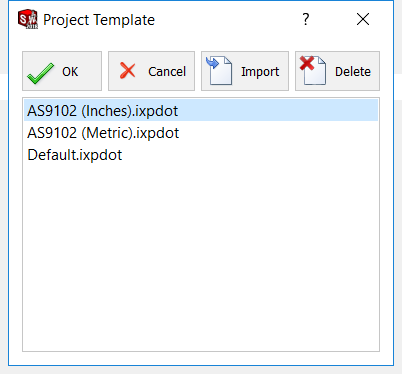Click the Import page icon with blue arrow
This screenshot has height=374, width=402.
tap(219, 70)
